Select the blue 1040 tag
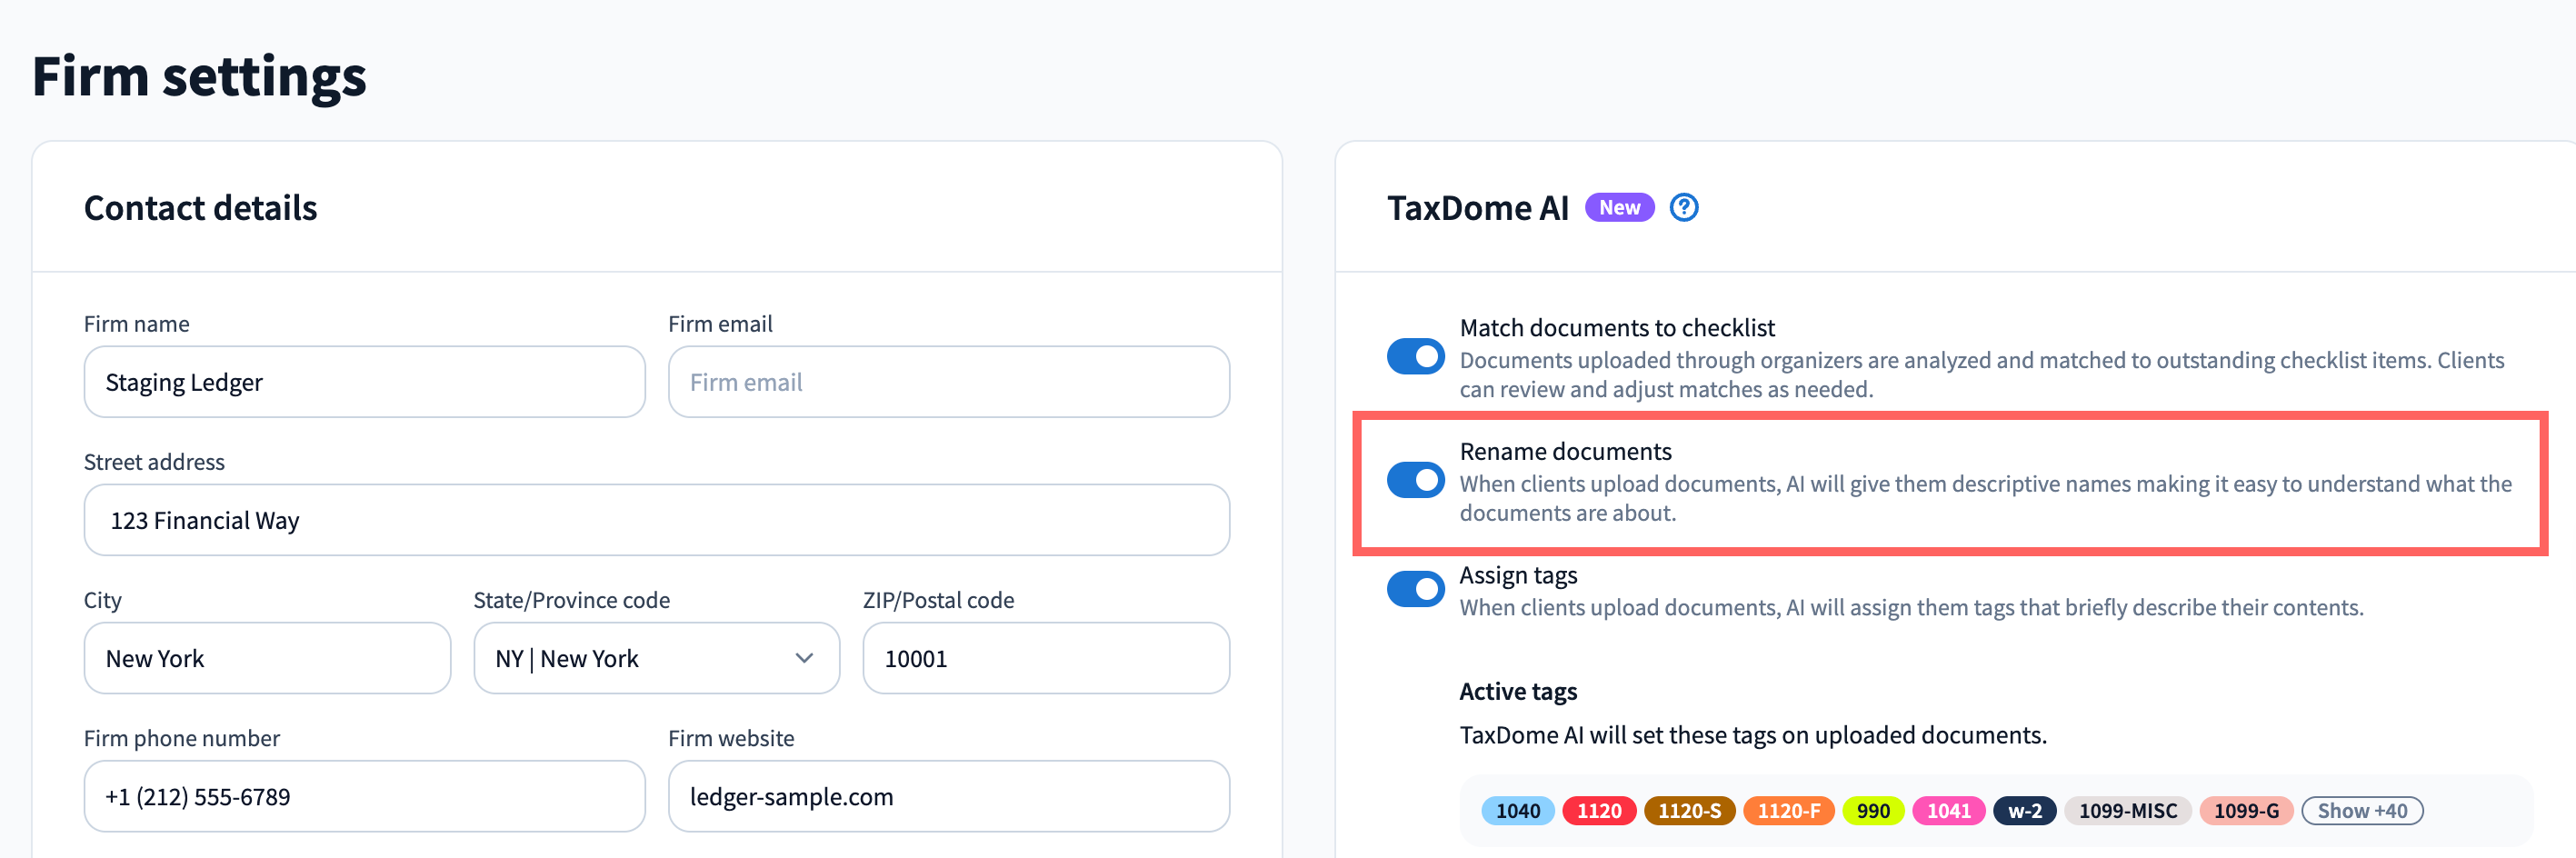This screenshot has width=2576, height=858. [x=1517, y=810]
